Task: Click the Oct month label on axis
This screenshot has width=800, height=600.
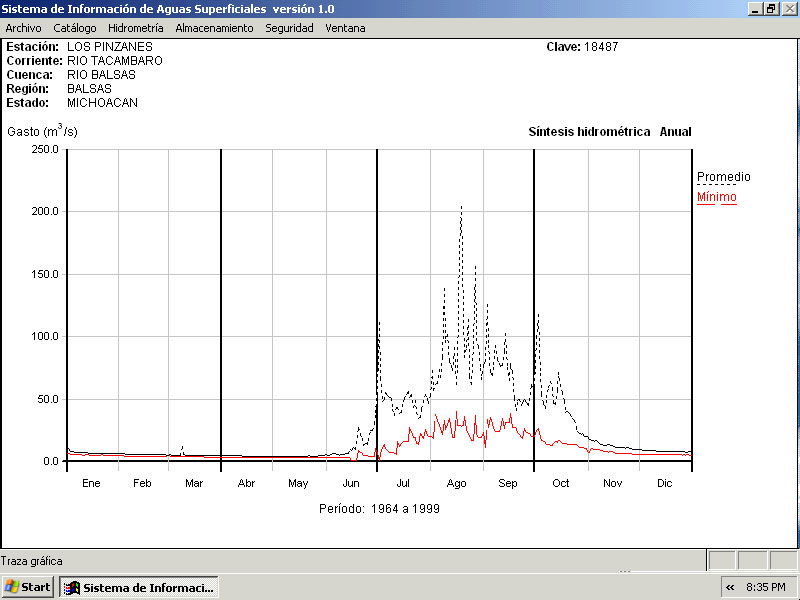Action: tap(561, 483)
